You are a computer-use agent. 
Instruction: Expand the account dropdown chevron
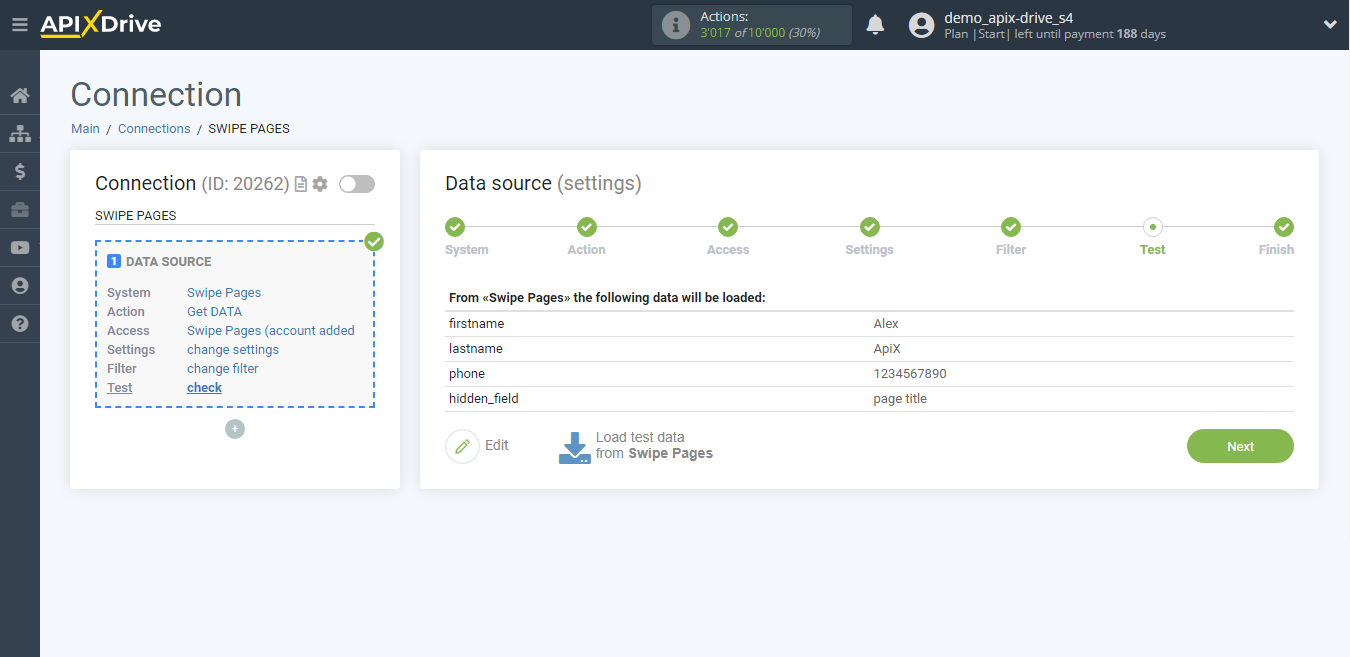tap(1330, 25)
